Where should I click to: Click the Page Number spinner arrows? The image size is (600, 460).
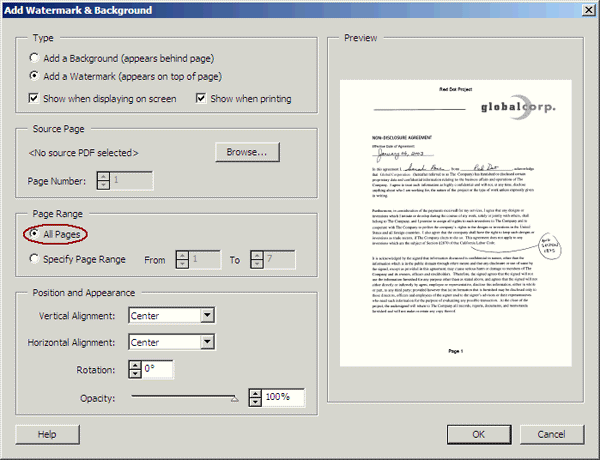102,181
